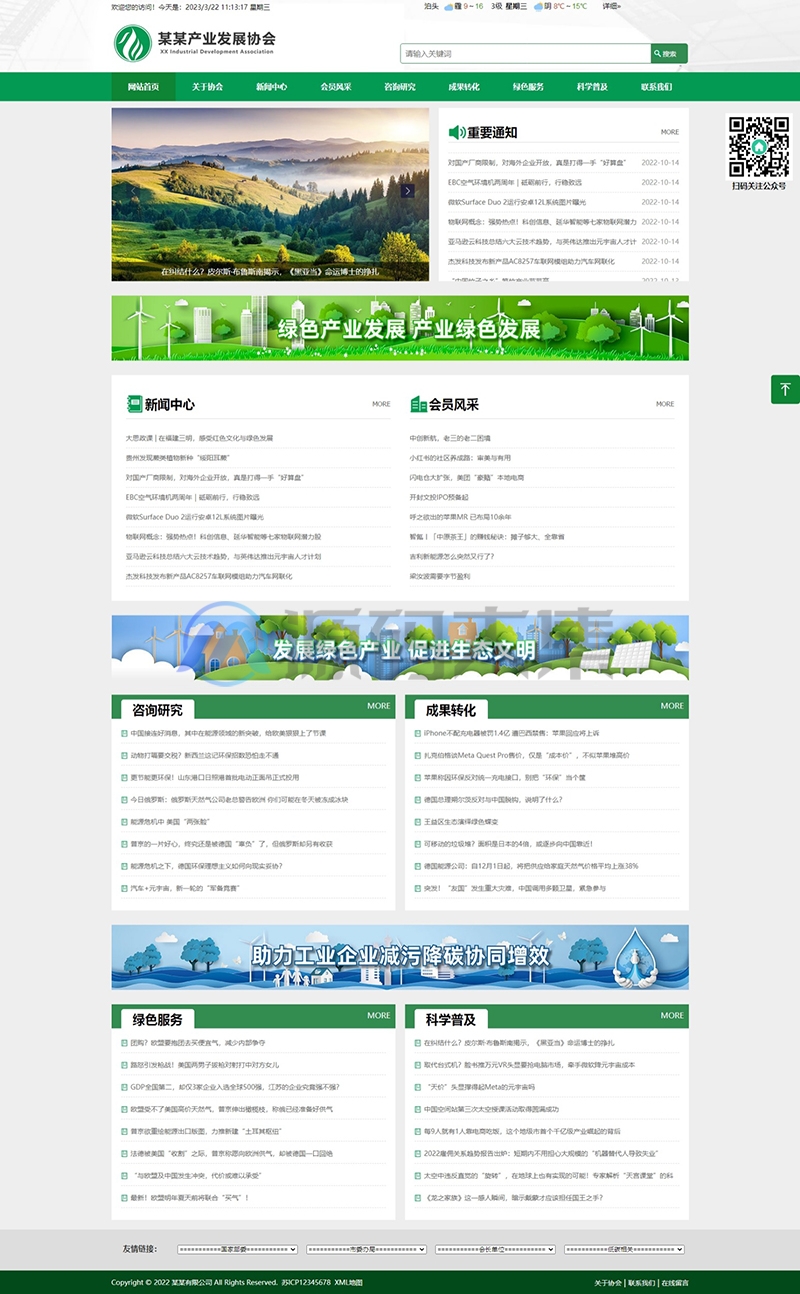
Task: Click list icon beside 汽车+元宇宙 item
Action: coord(125,887)
